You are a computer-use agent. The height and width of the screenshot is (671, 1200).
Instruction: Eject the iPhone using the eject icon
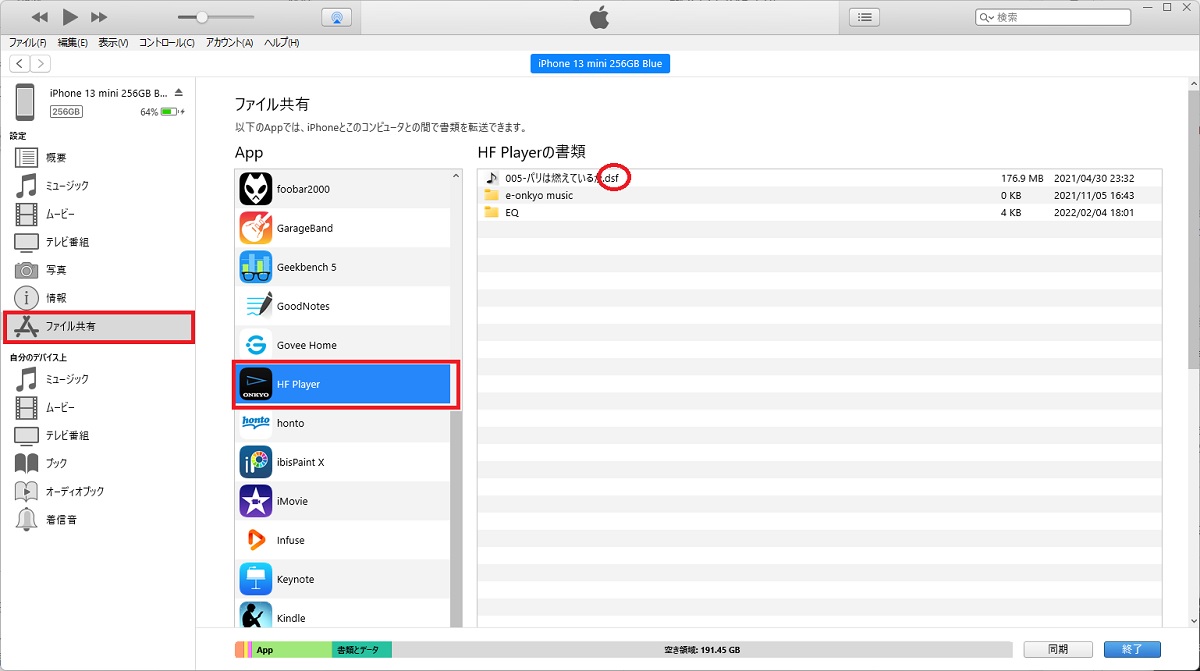coord(178,93)
